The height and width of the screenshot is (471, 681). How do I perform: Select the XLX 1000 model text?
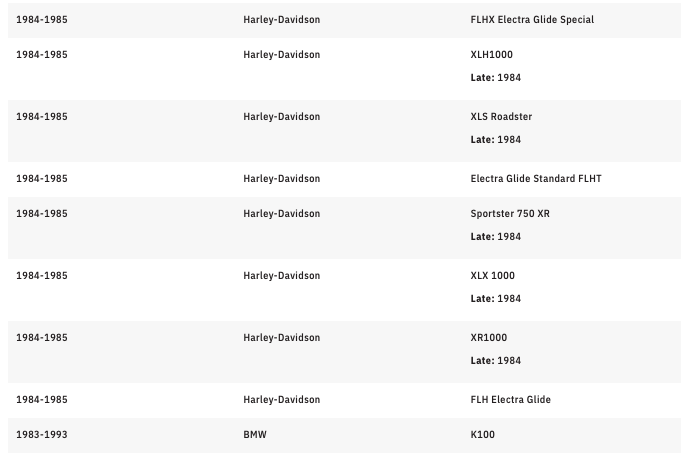(492, 276)
